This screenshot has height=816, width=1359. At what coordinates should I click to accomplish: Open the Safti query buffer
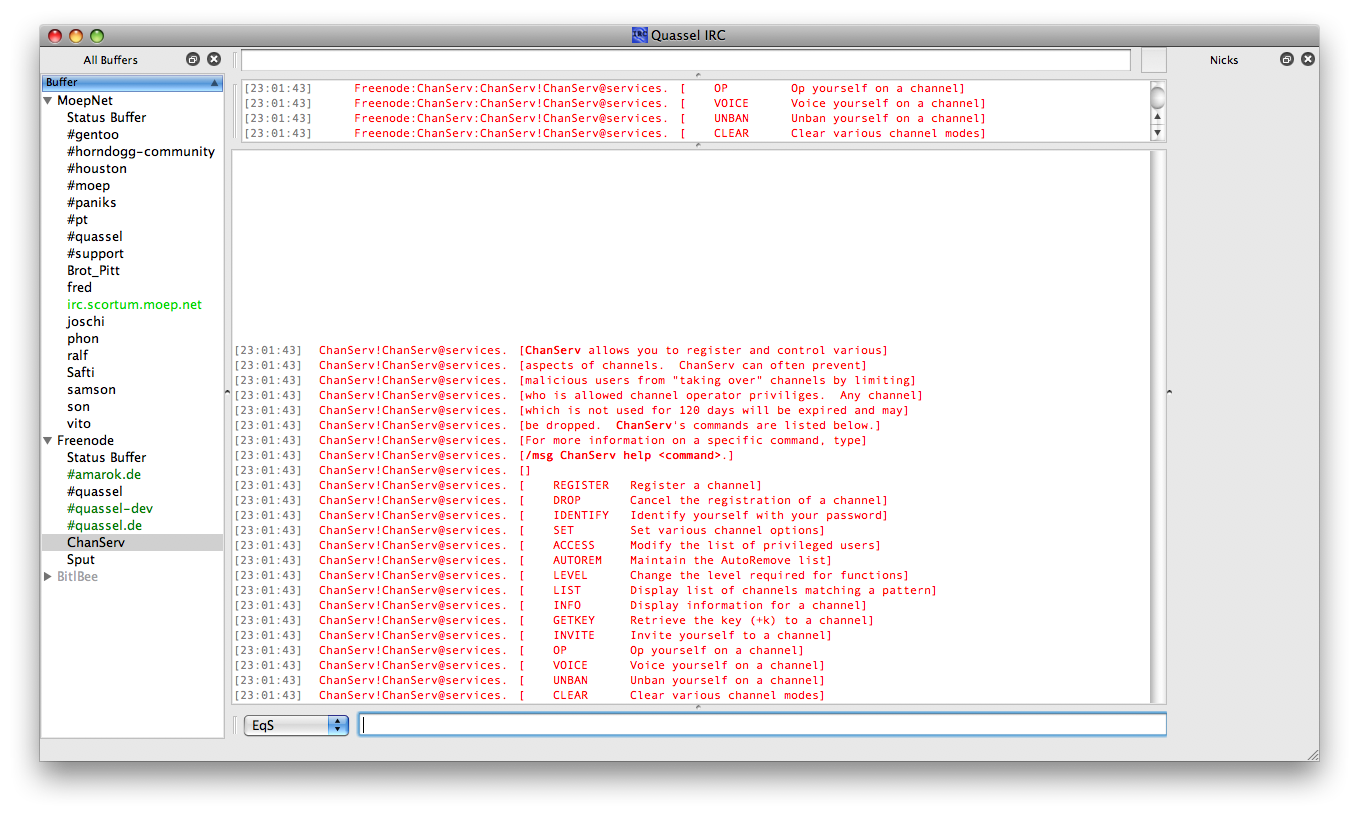pos(81,373)
